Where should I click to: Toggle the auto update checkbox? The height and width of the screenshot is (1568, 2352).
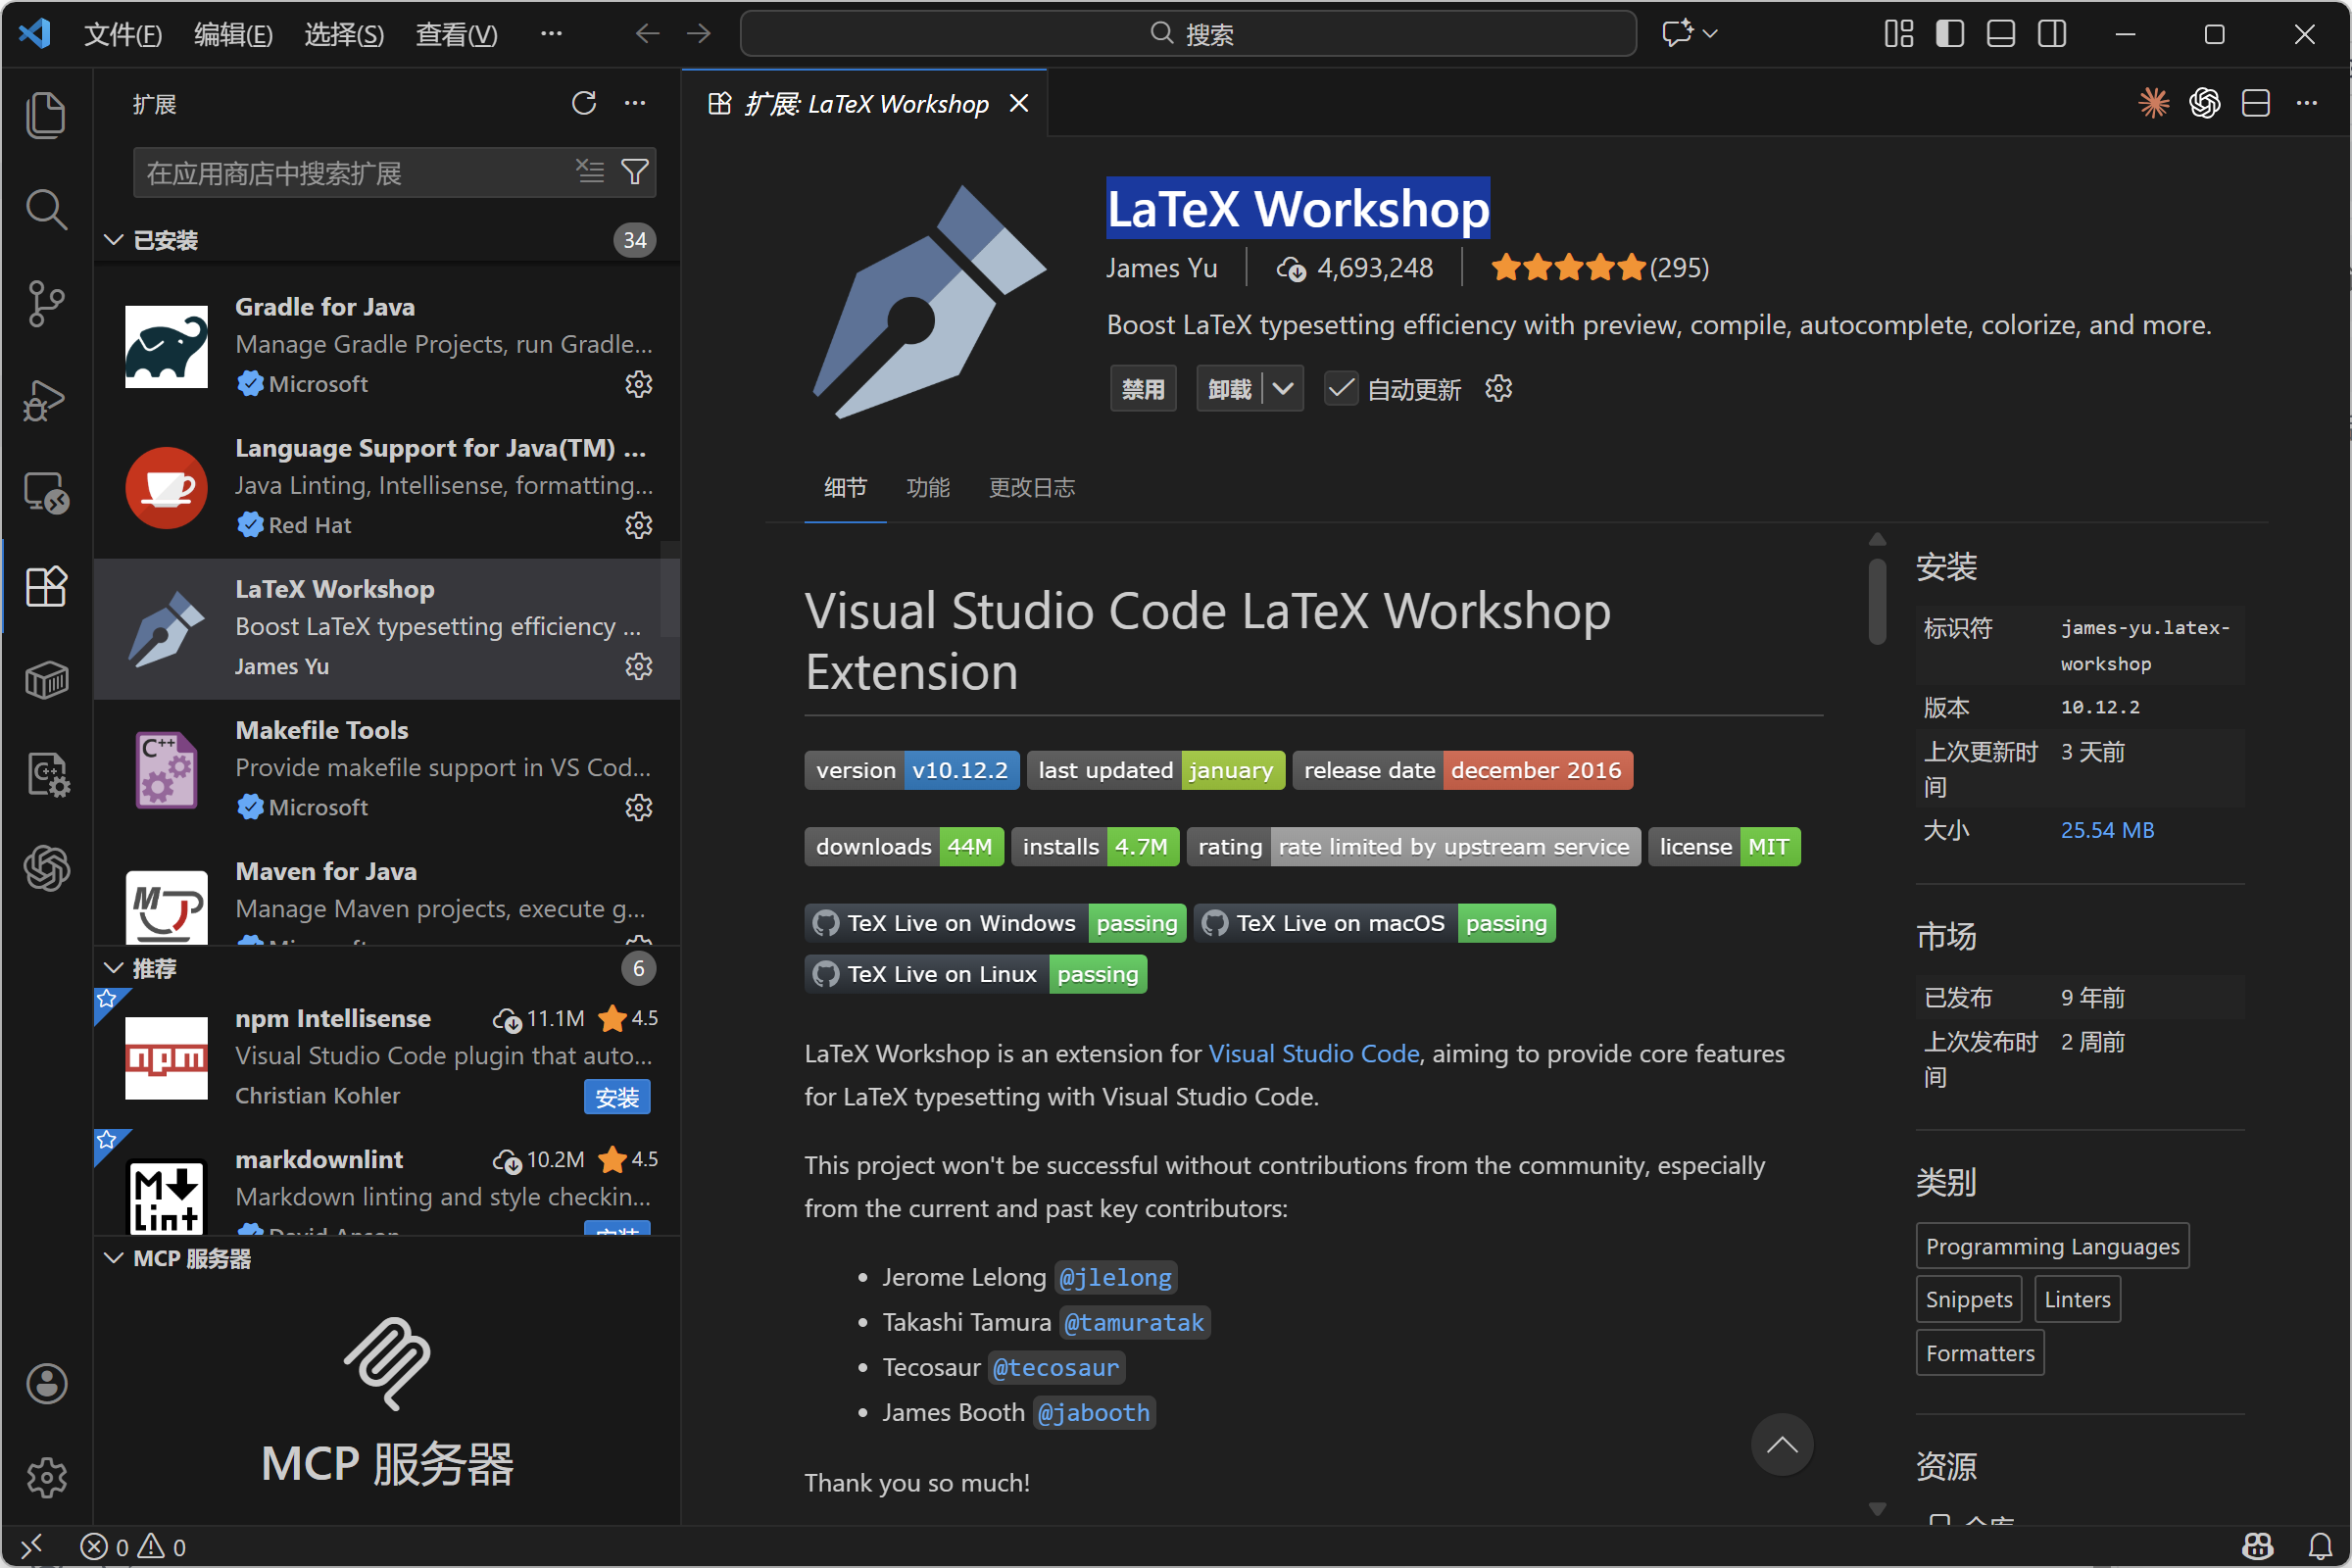tap(1341, 389)
